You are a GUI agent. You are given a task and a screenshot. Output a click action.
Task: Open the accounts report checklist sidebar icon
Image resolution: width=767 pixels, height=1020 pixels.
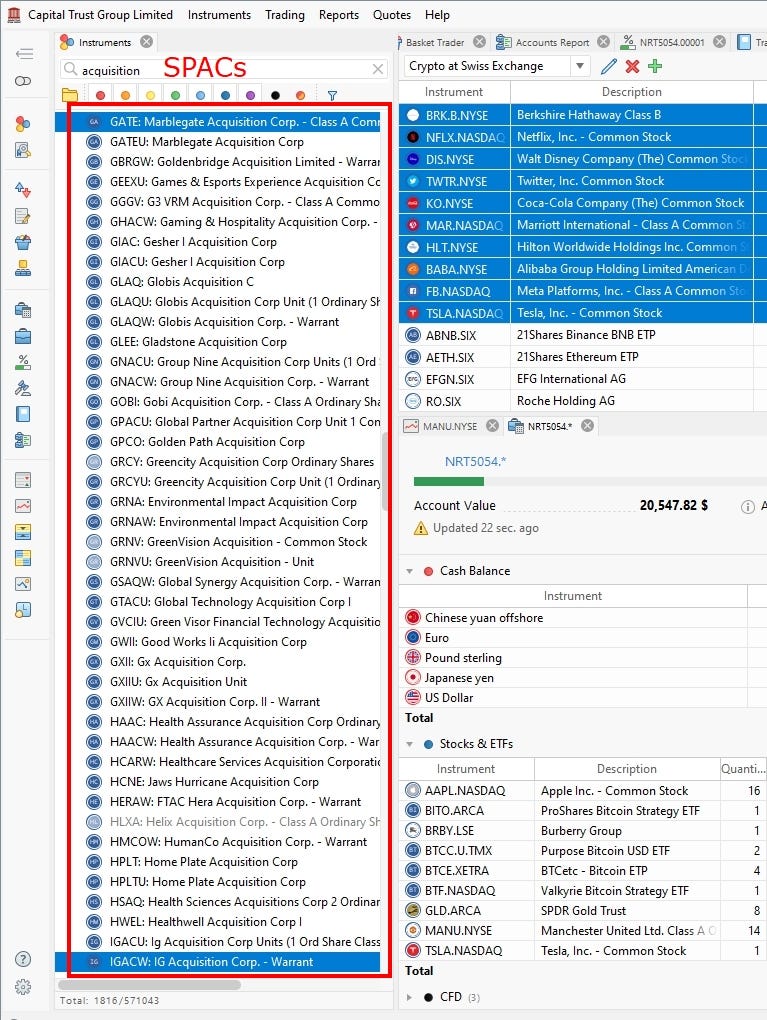(x=23, y=440)
